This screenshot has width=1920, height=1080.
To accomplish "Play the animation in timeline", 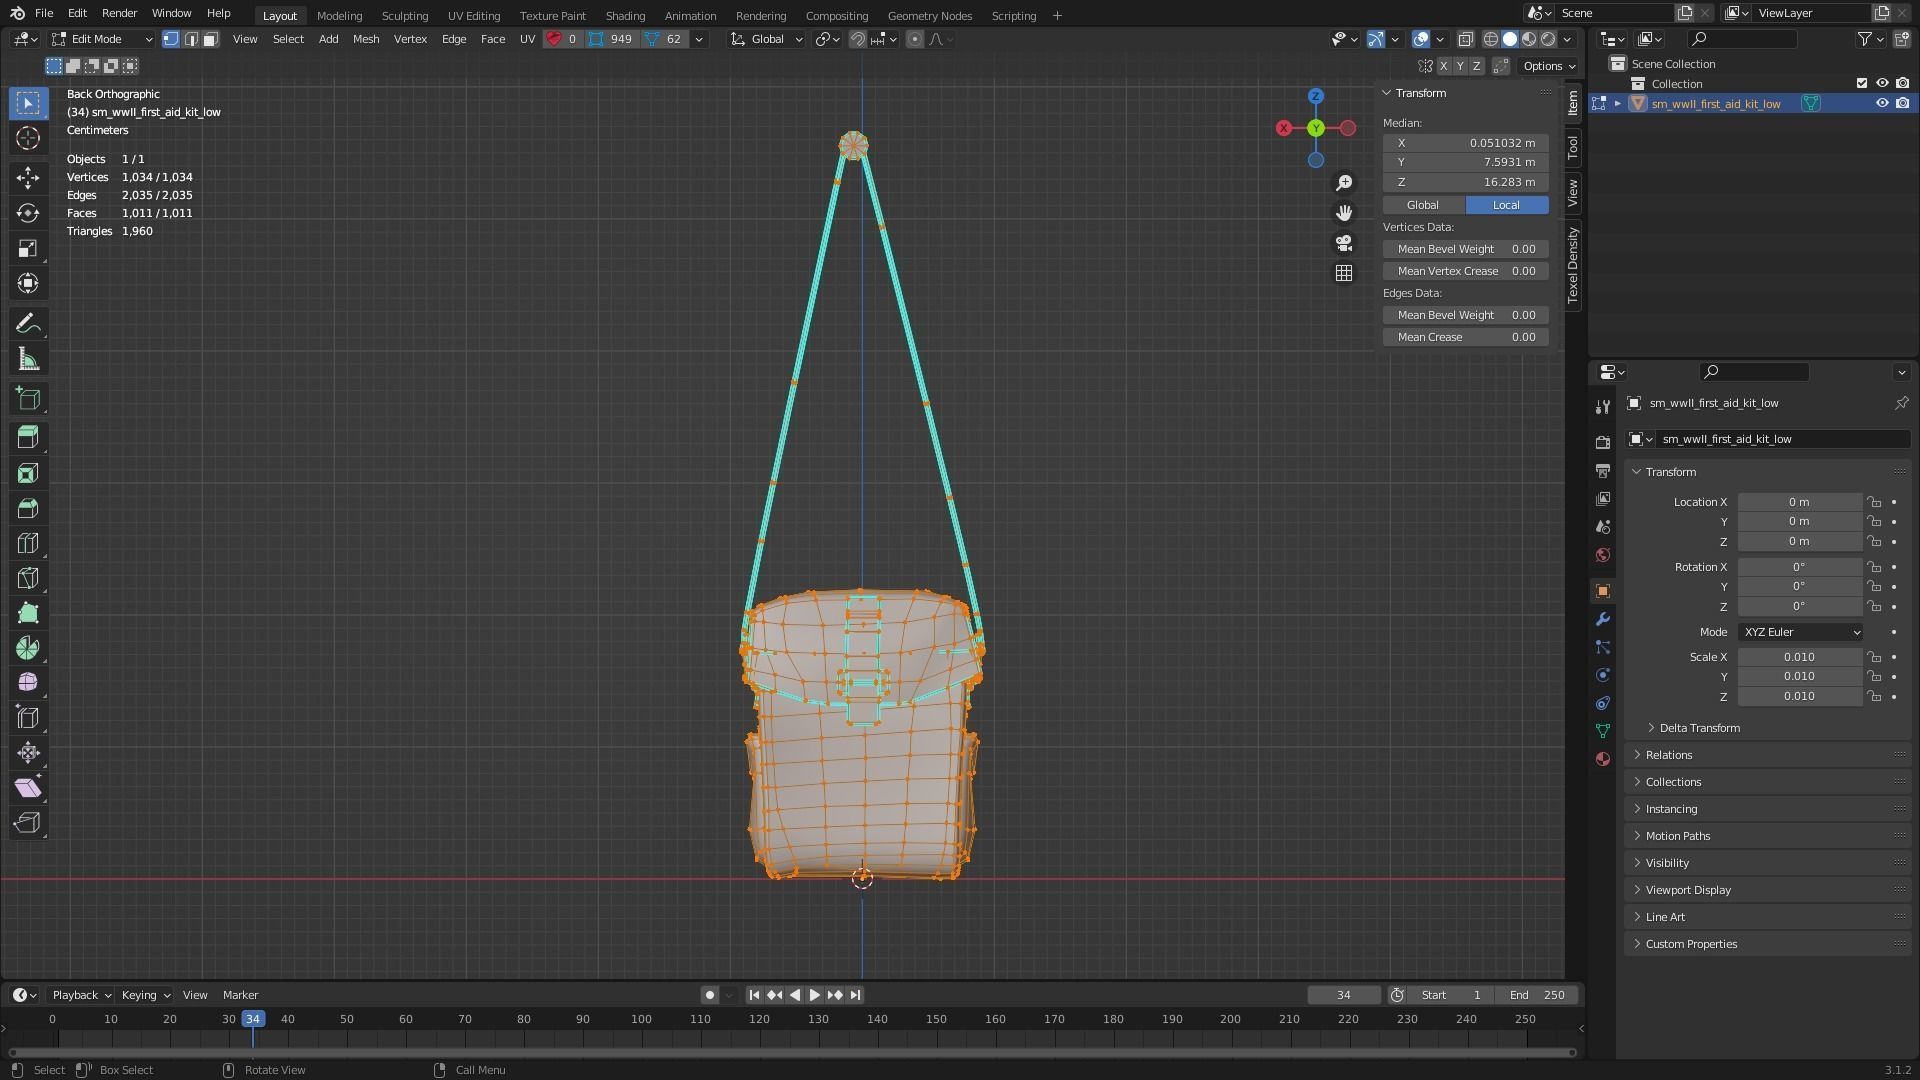I will (814, 995).
